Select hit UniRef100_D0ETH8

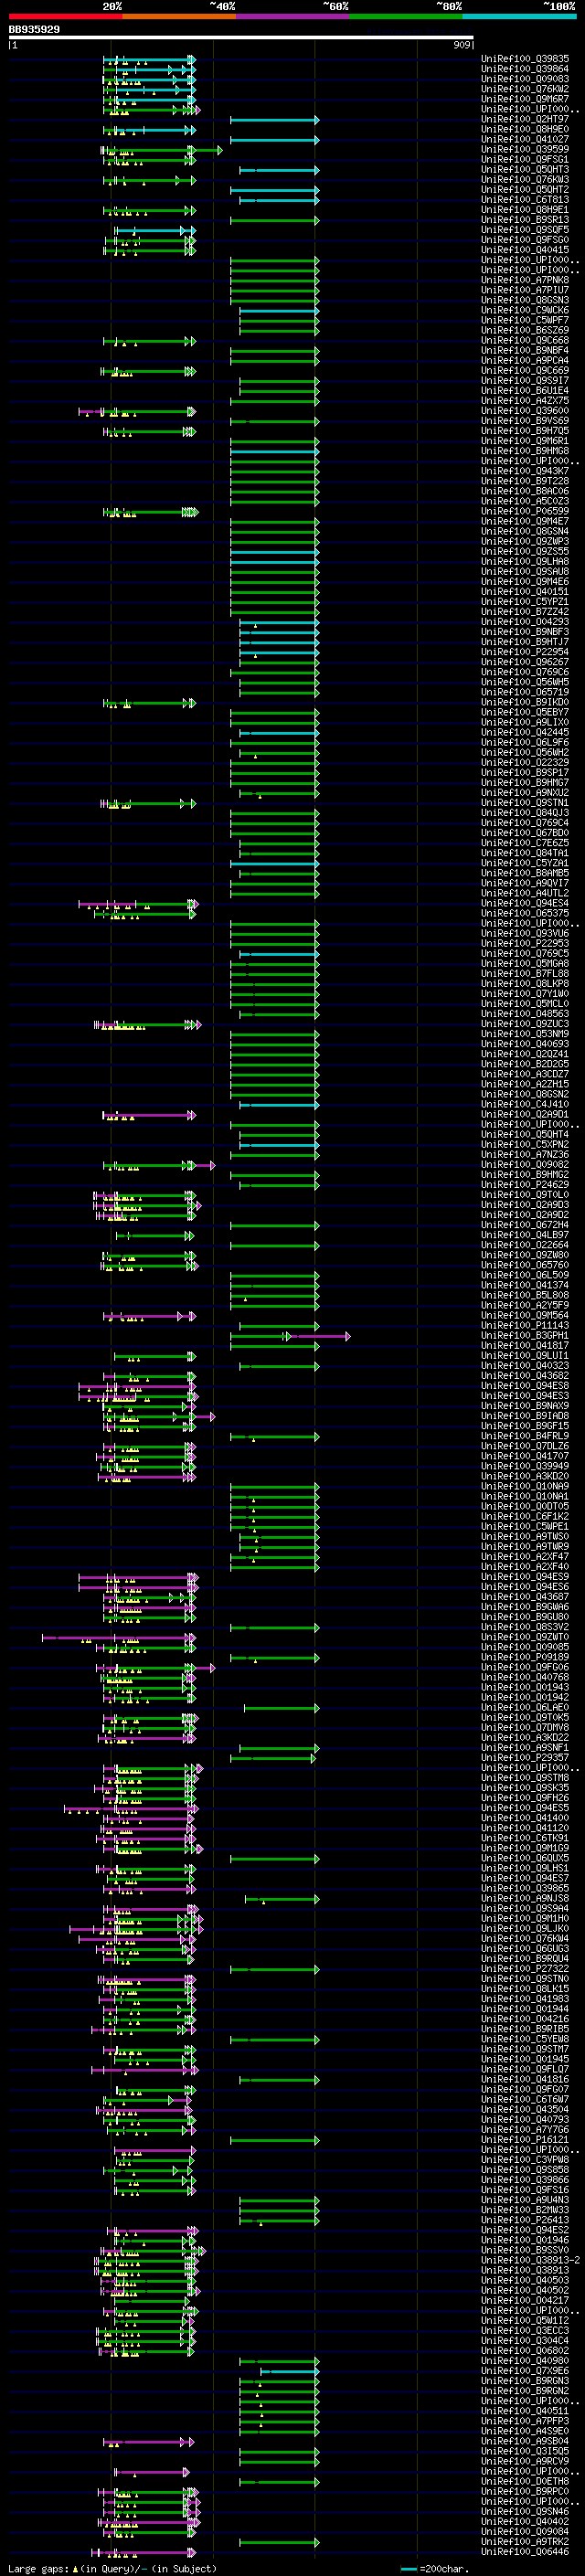point(525,2481)
